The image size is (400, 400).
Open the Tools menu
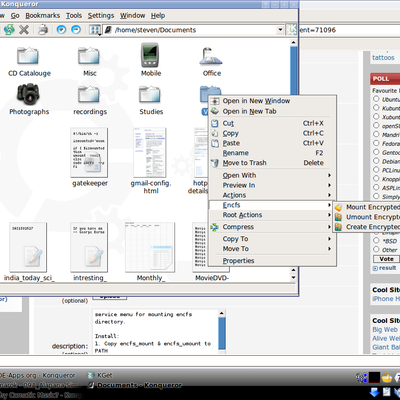pyautogui.click(x=74, y=15)
